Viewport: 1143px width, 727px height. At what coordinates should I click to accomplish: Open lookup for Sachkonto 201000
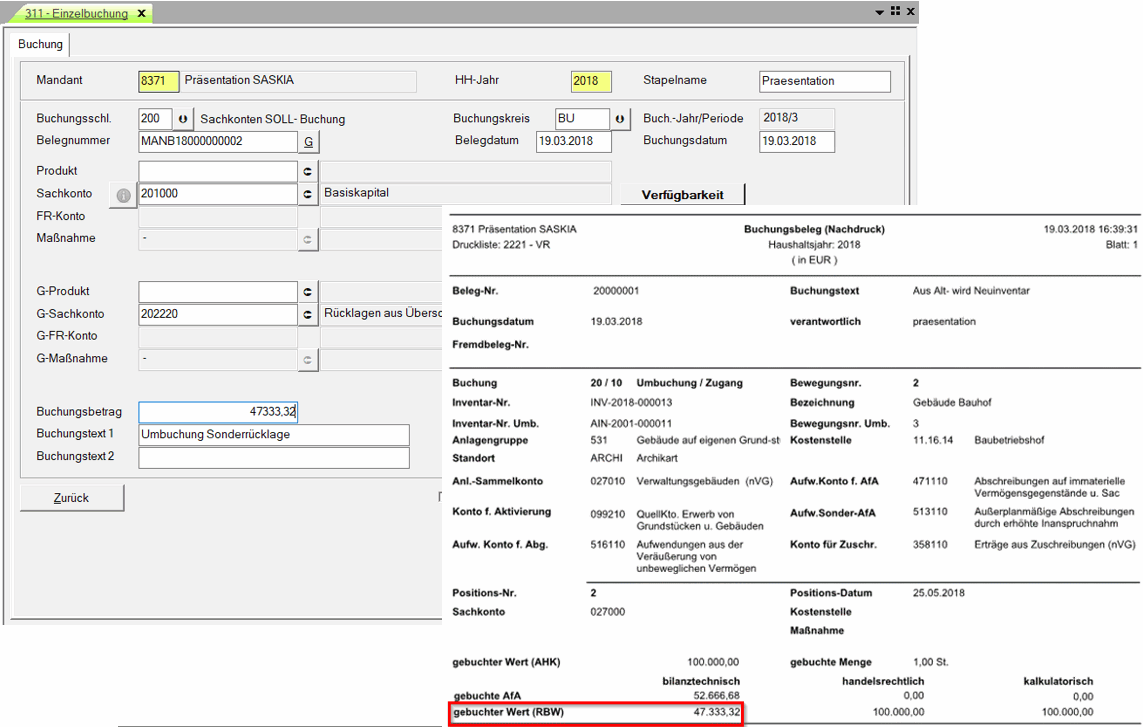coord(308,194)
